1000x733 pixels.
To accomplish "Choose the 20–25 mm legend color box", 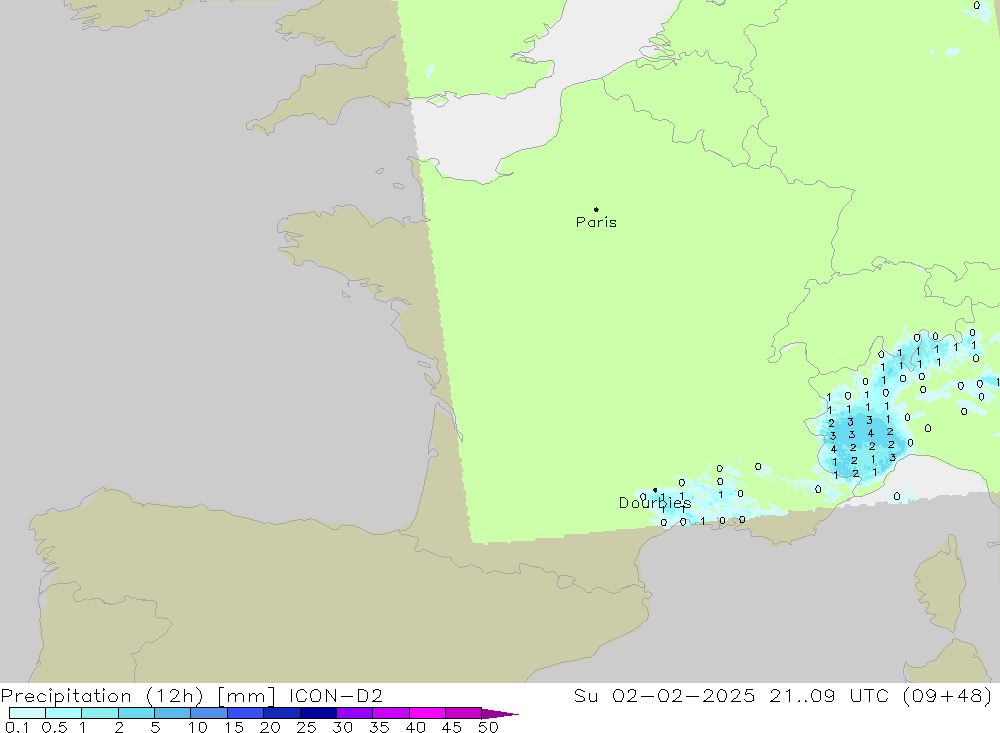I will point(282,713).
